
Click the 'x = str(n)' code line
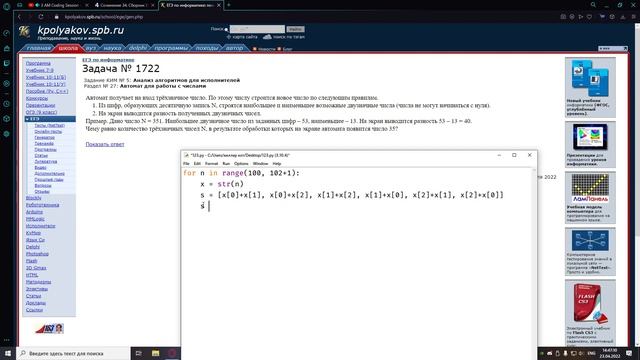(222, 184)
